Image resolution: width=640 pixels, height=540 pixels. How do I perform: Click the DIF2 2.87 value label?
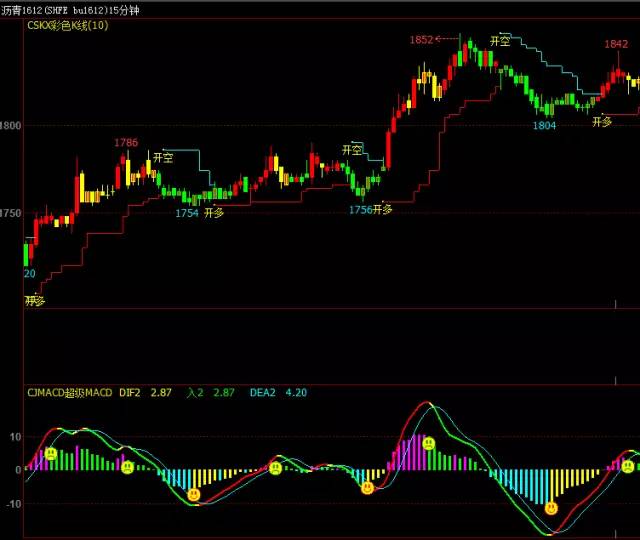(145, 393)
